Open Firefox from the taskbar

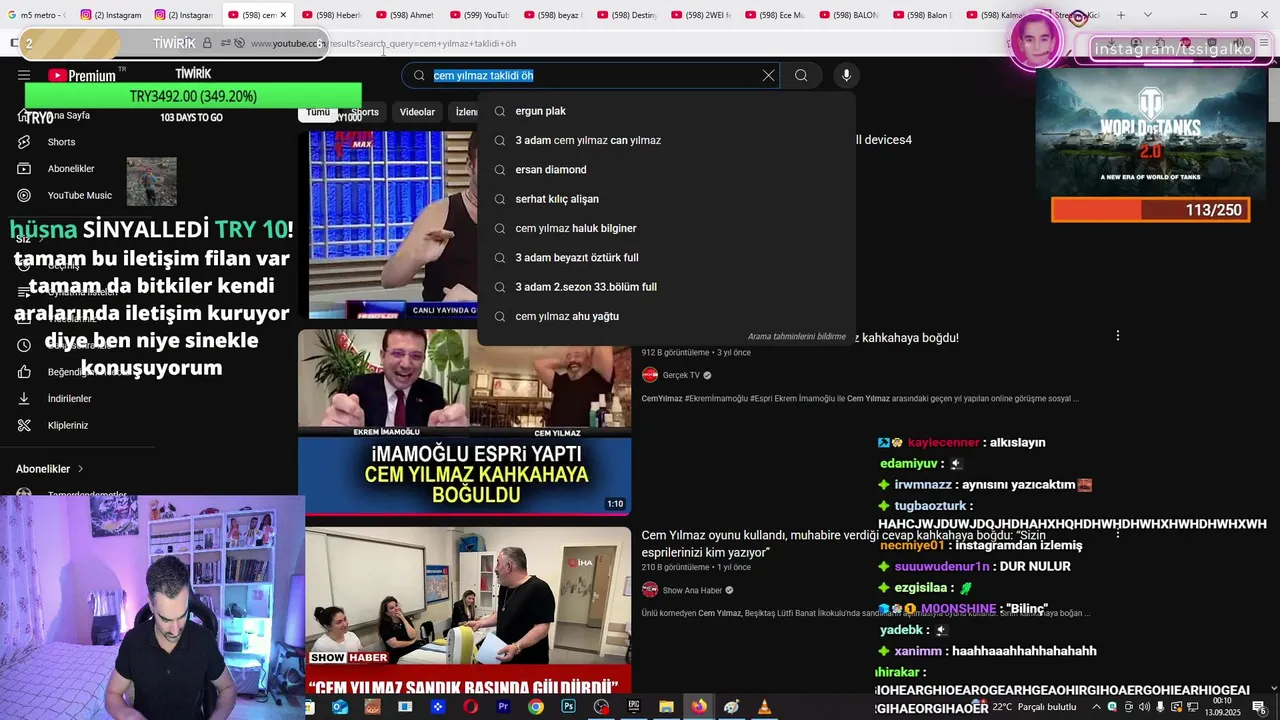tap(699, 707)
